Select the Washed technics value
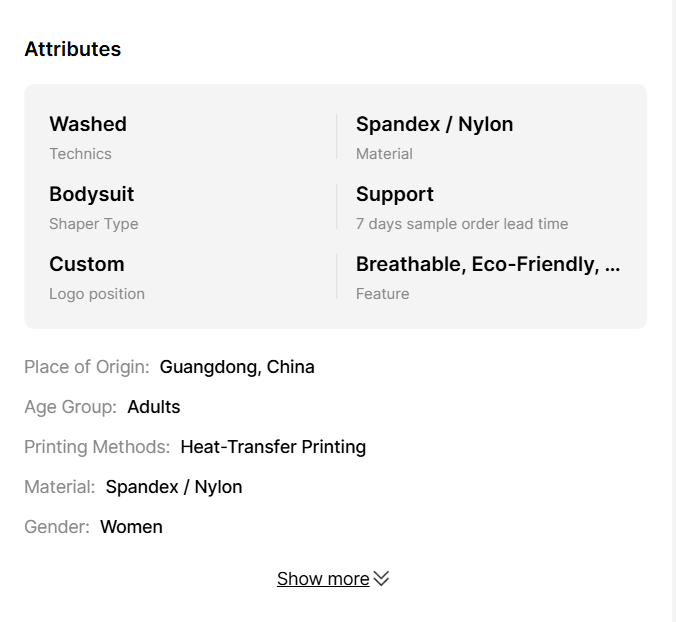The width and height of the screenshot is (676, 622). tap(88, 124)
